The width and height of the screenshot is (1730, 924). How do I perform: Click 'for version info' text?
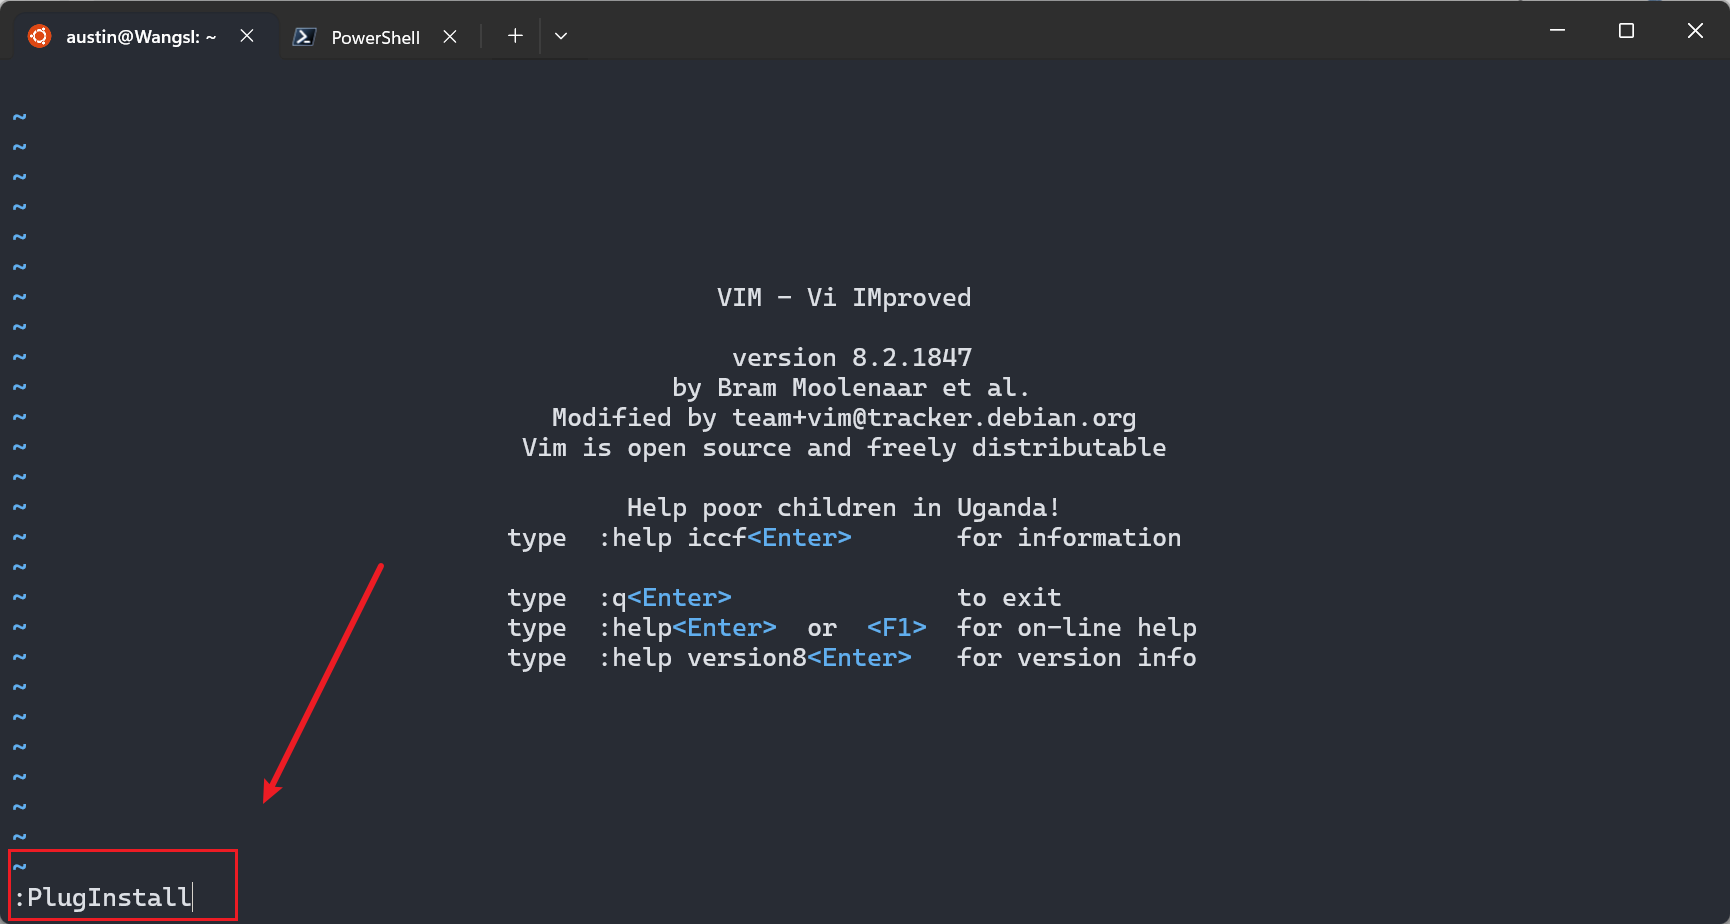click(1077, 658)
